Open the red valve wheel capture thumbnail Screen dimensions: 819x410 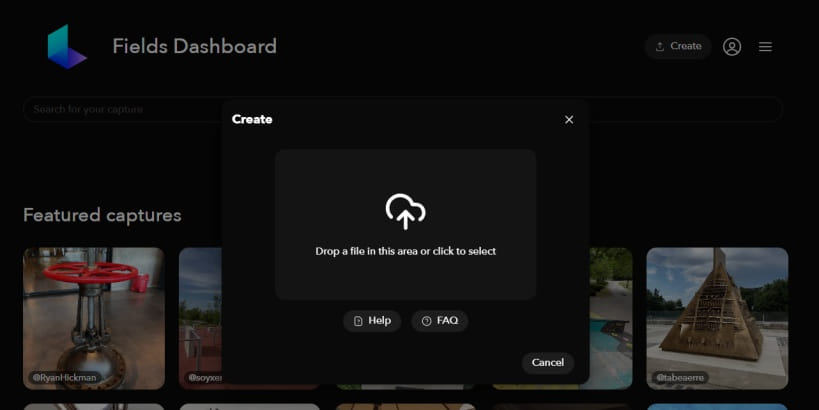pyautogui.click(x=94, y=318)
